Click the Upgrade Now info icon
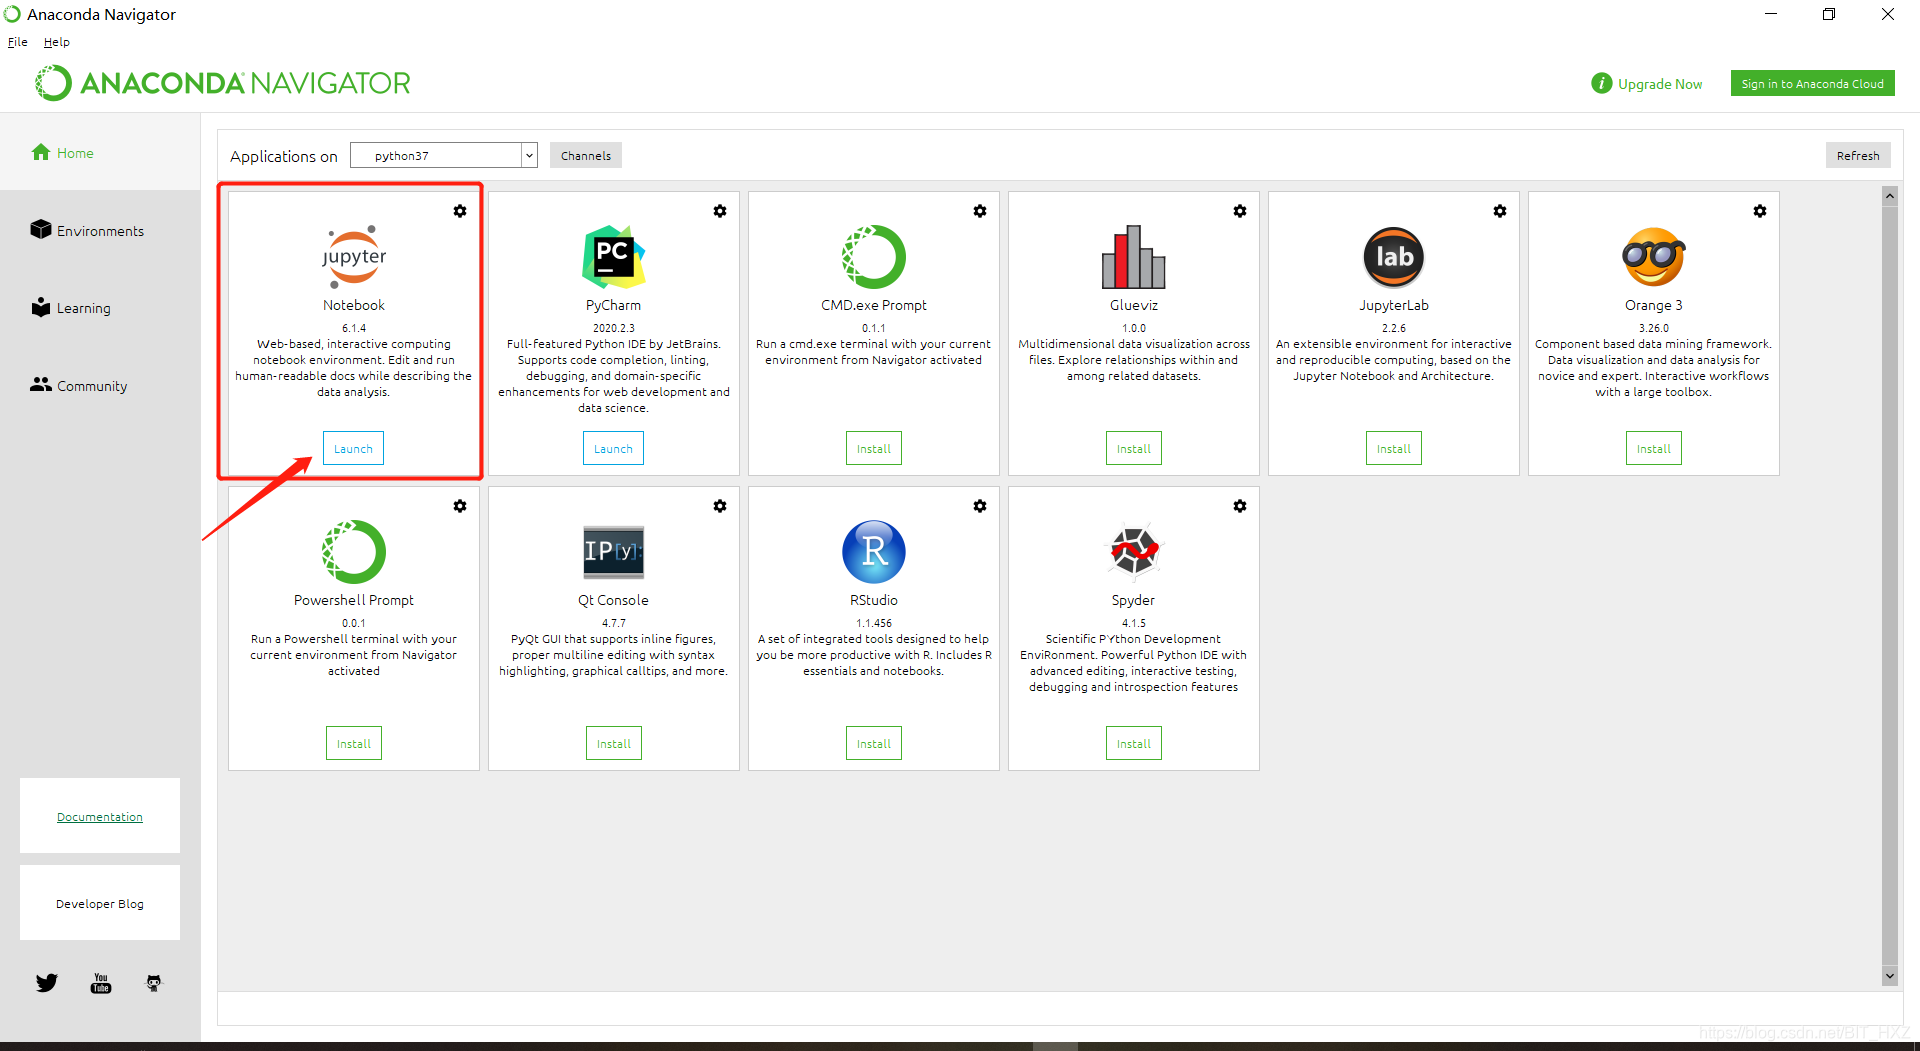The width and height of the screenshot is (1920, 1051). point(1602,83)
